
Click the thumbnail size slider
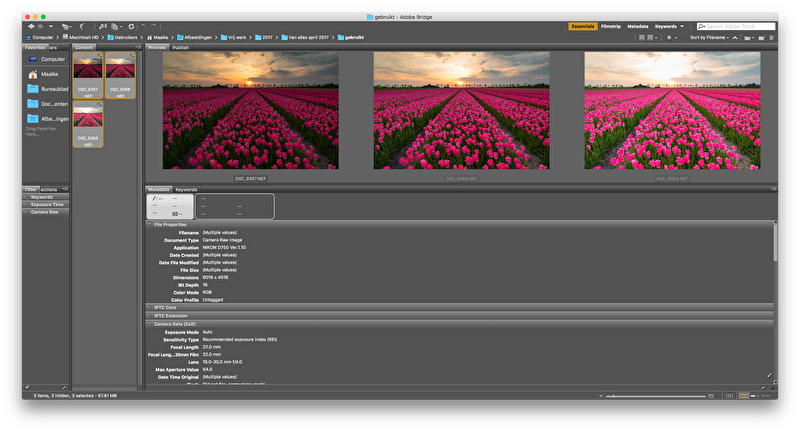coord(656,396)
